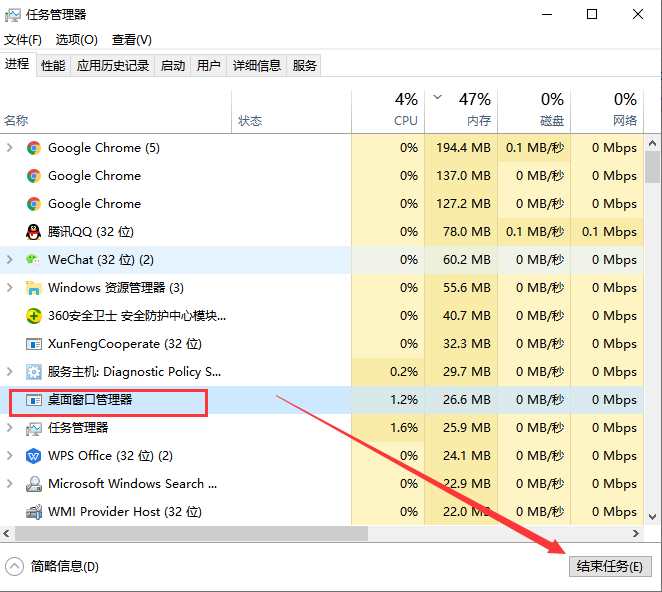Expand Microsoft Windows Search row

tap(10, 483)
